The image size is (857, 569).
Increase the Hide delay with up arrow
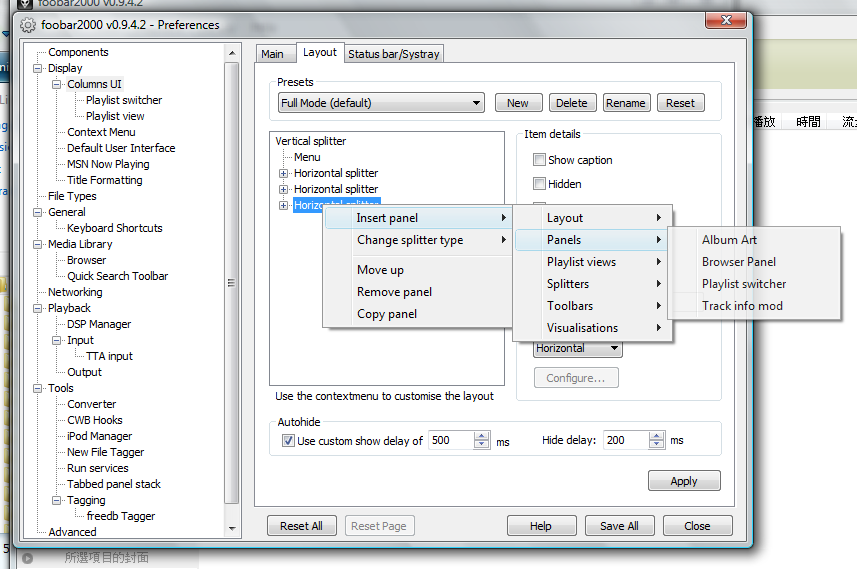coord(656,436)
